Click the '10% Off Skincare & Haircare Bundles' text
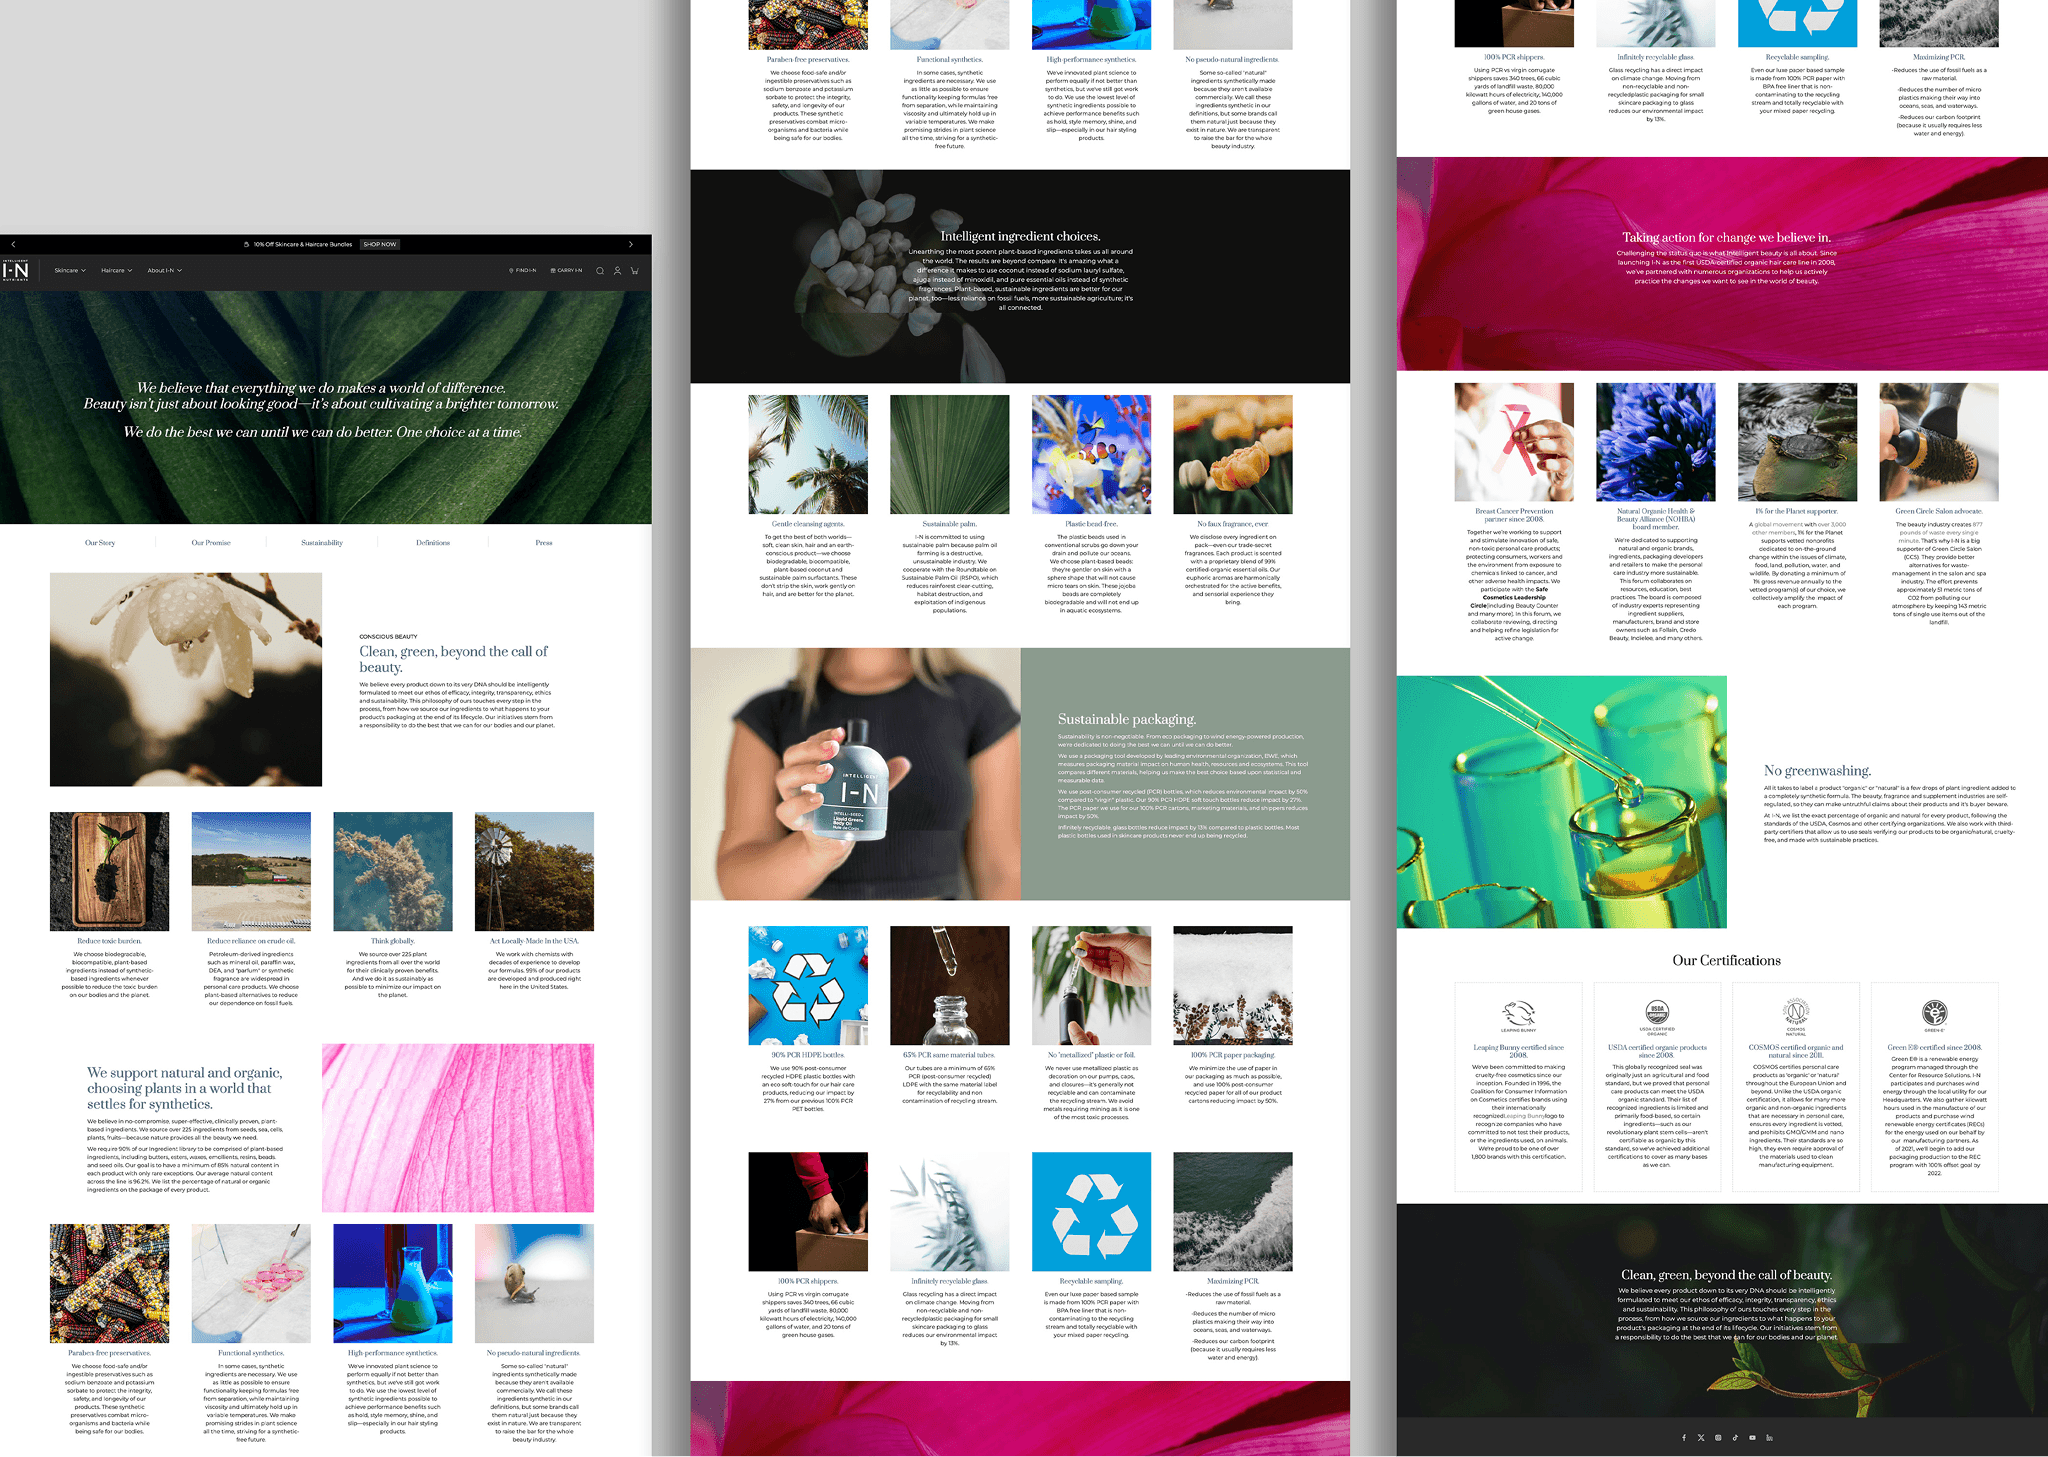 point(303,244)
